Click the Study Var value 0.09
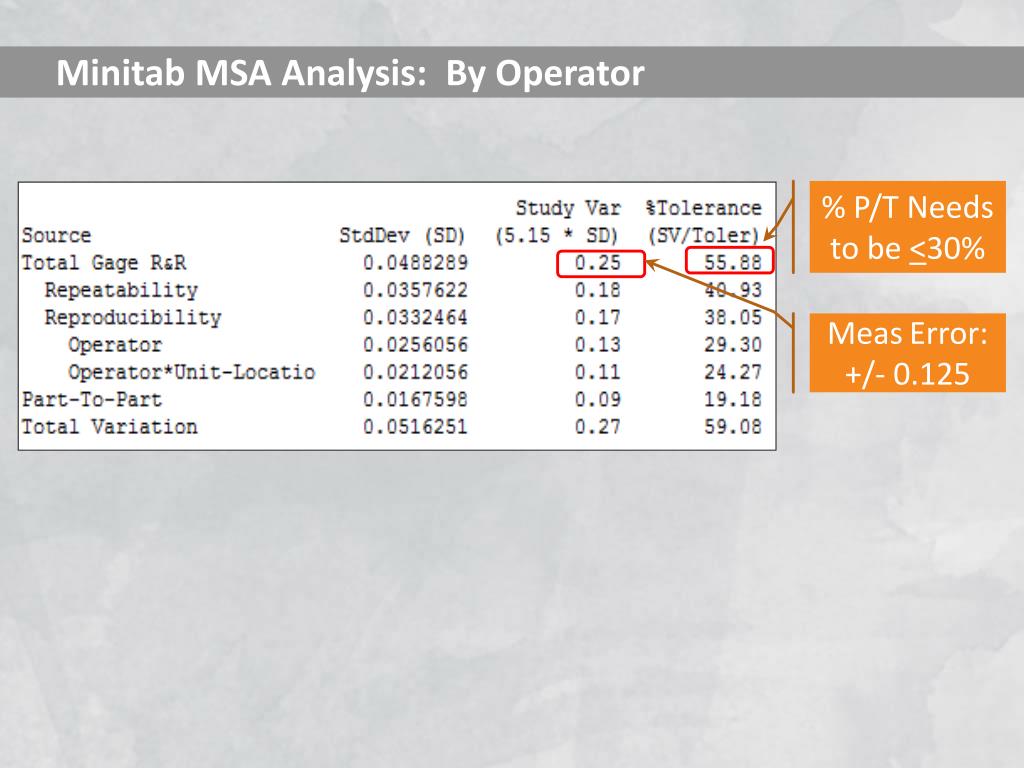 click(x=598, y=400)
